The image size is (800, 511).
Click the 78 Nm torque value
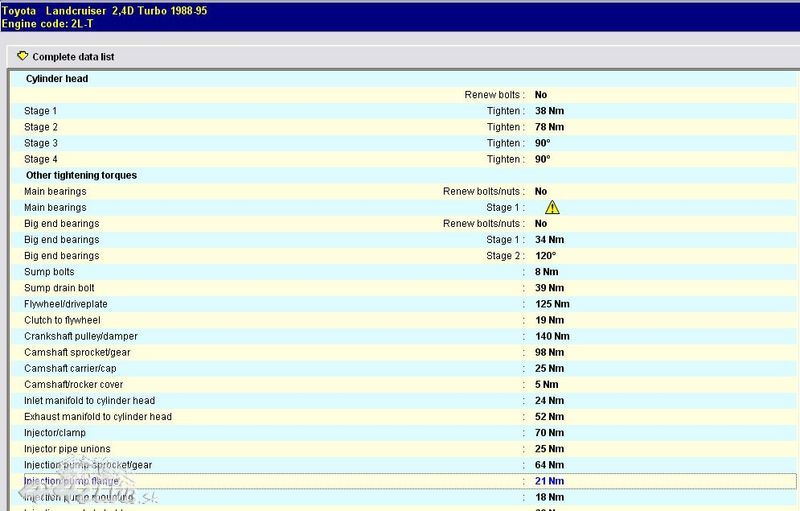(x=549, y=127)
